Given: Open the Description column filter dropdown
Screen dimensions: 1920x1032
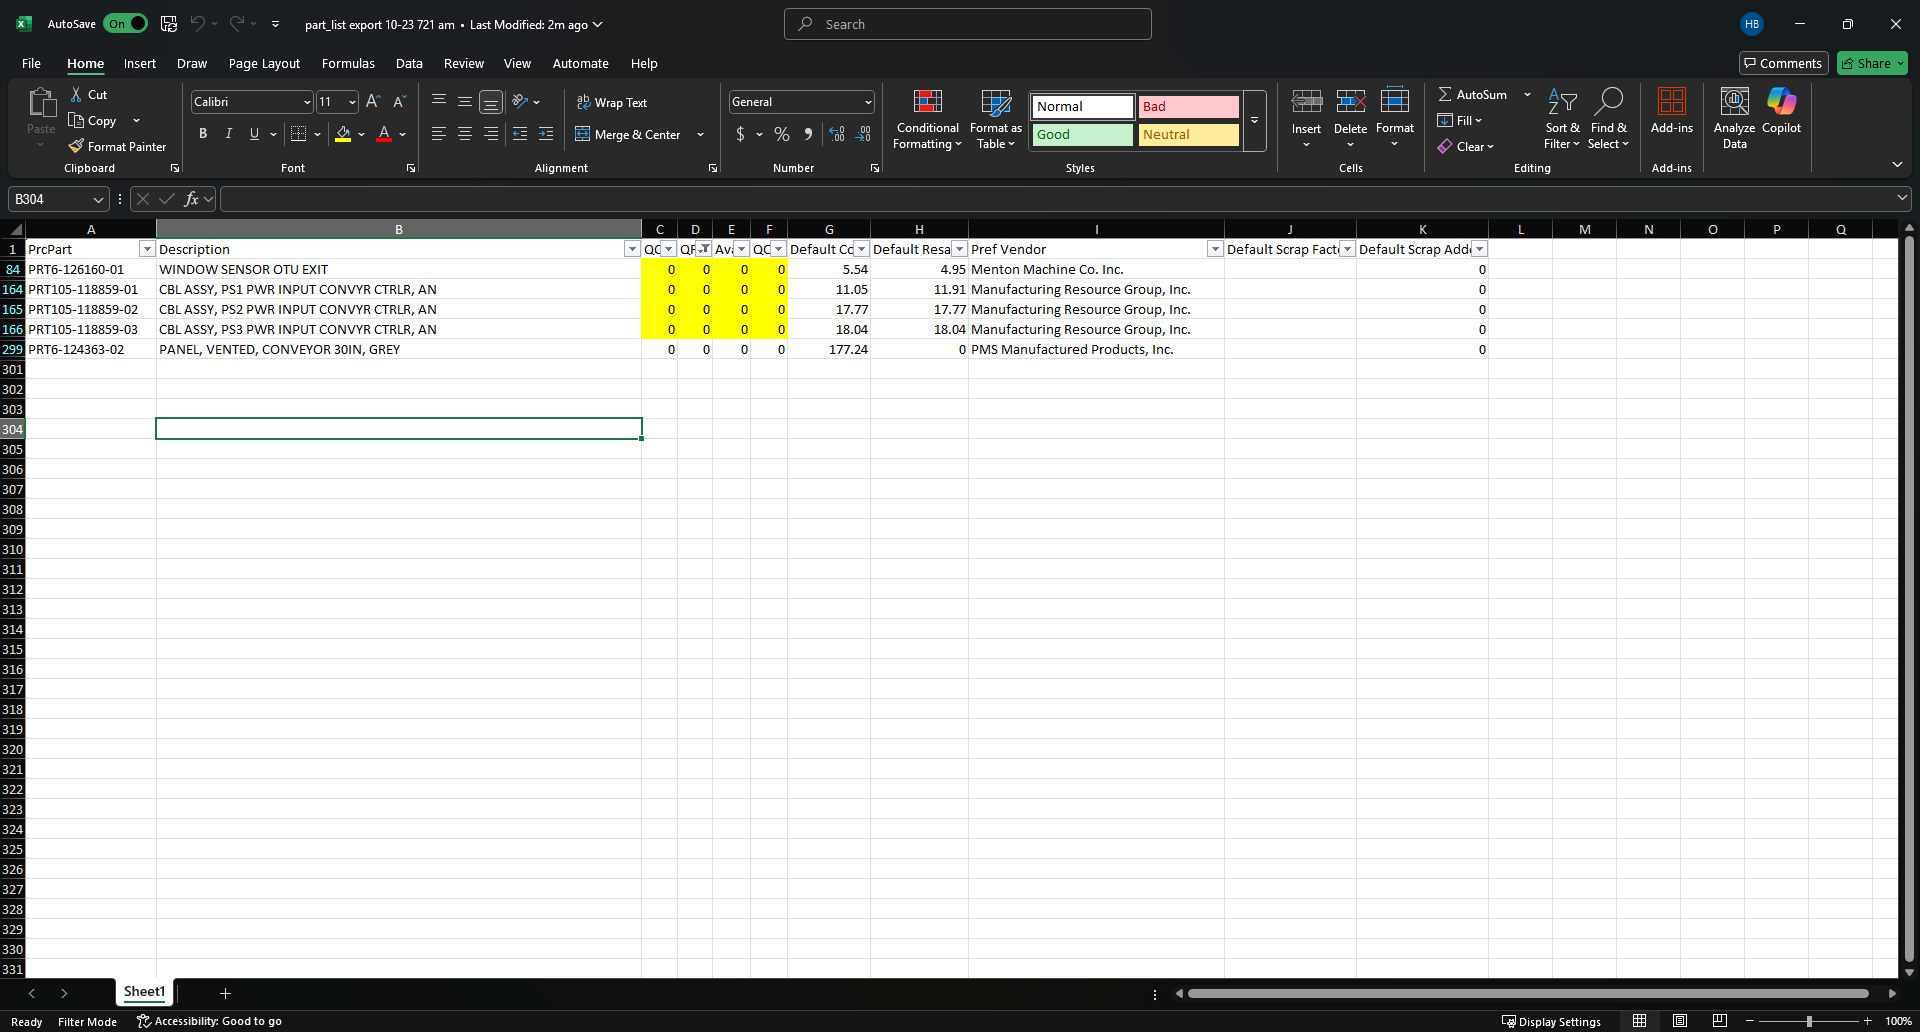Looking at the screenshot, I should pyautogui.click(x=632, y=249).
